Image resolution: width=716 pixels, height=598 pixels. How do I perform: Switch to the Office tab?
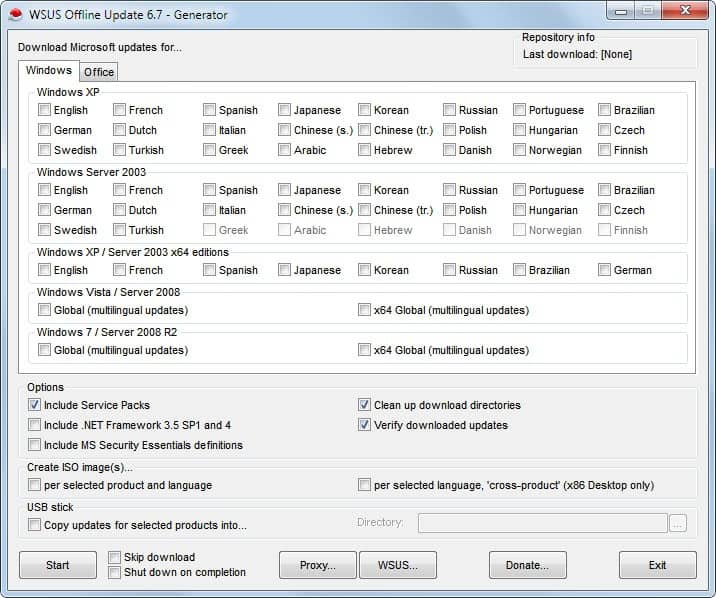click(99, 72)
